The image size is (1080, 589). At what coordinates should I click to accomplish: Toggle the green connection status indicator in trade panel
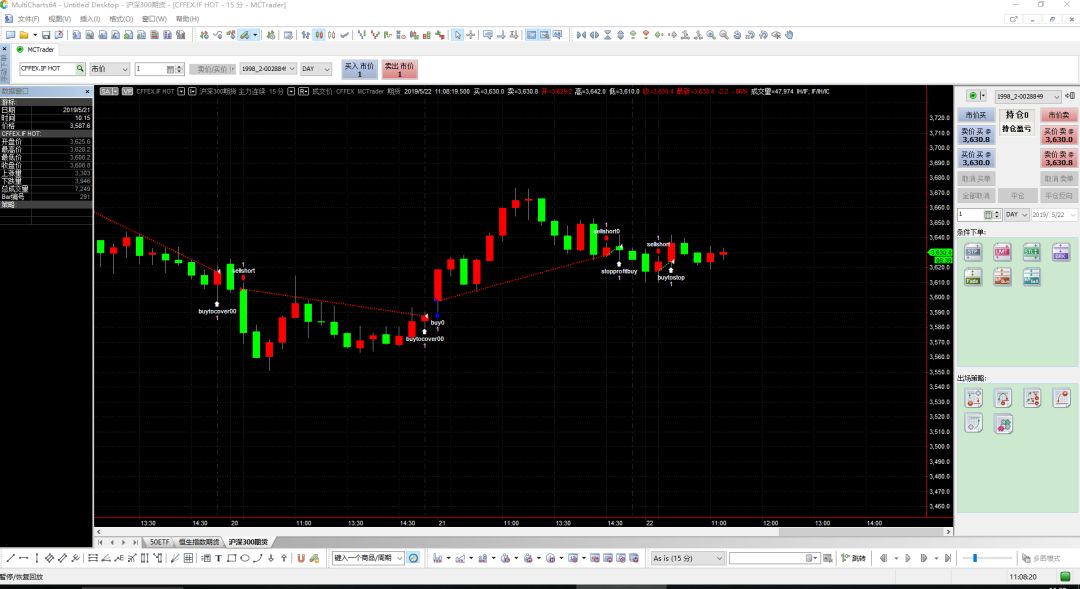973,96
